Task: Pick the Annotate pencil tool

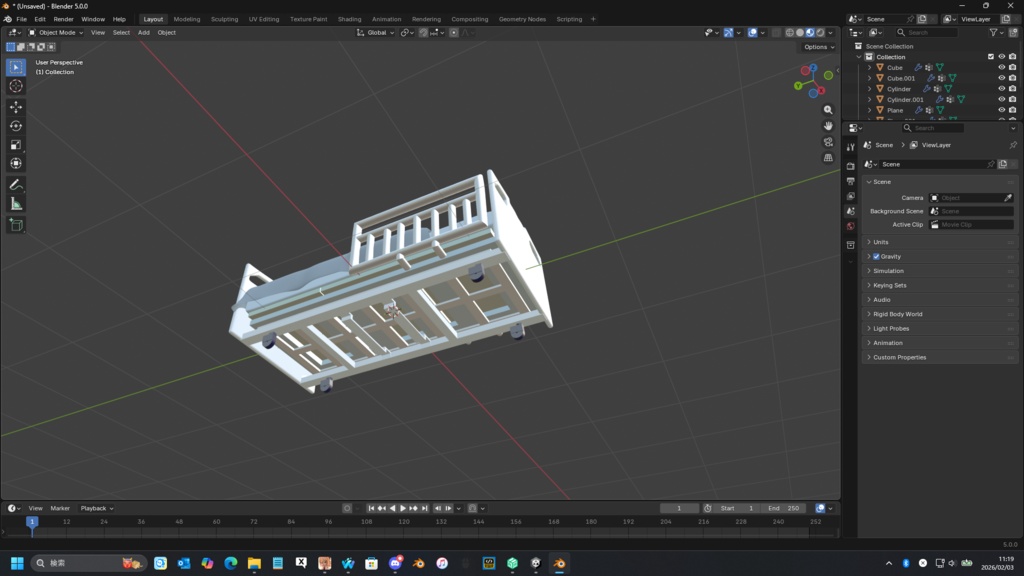Action: tap(16, 185)
